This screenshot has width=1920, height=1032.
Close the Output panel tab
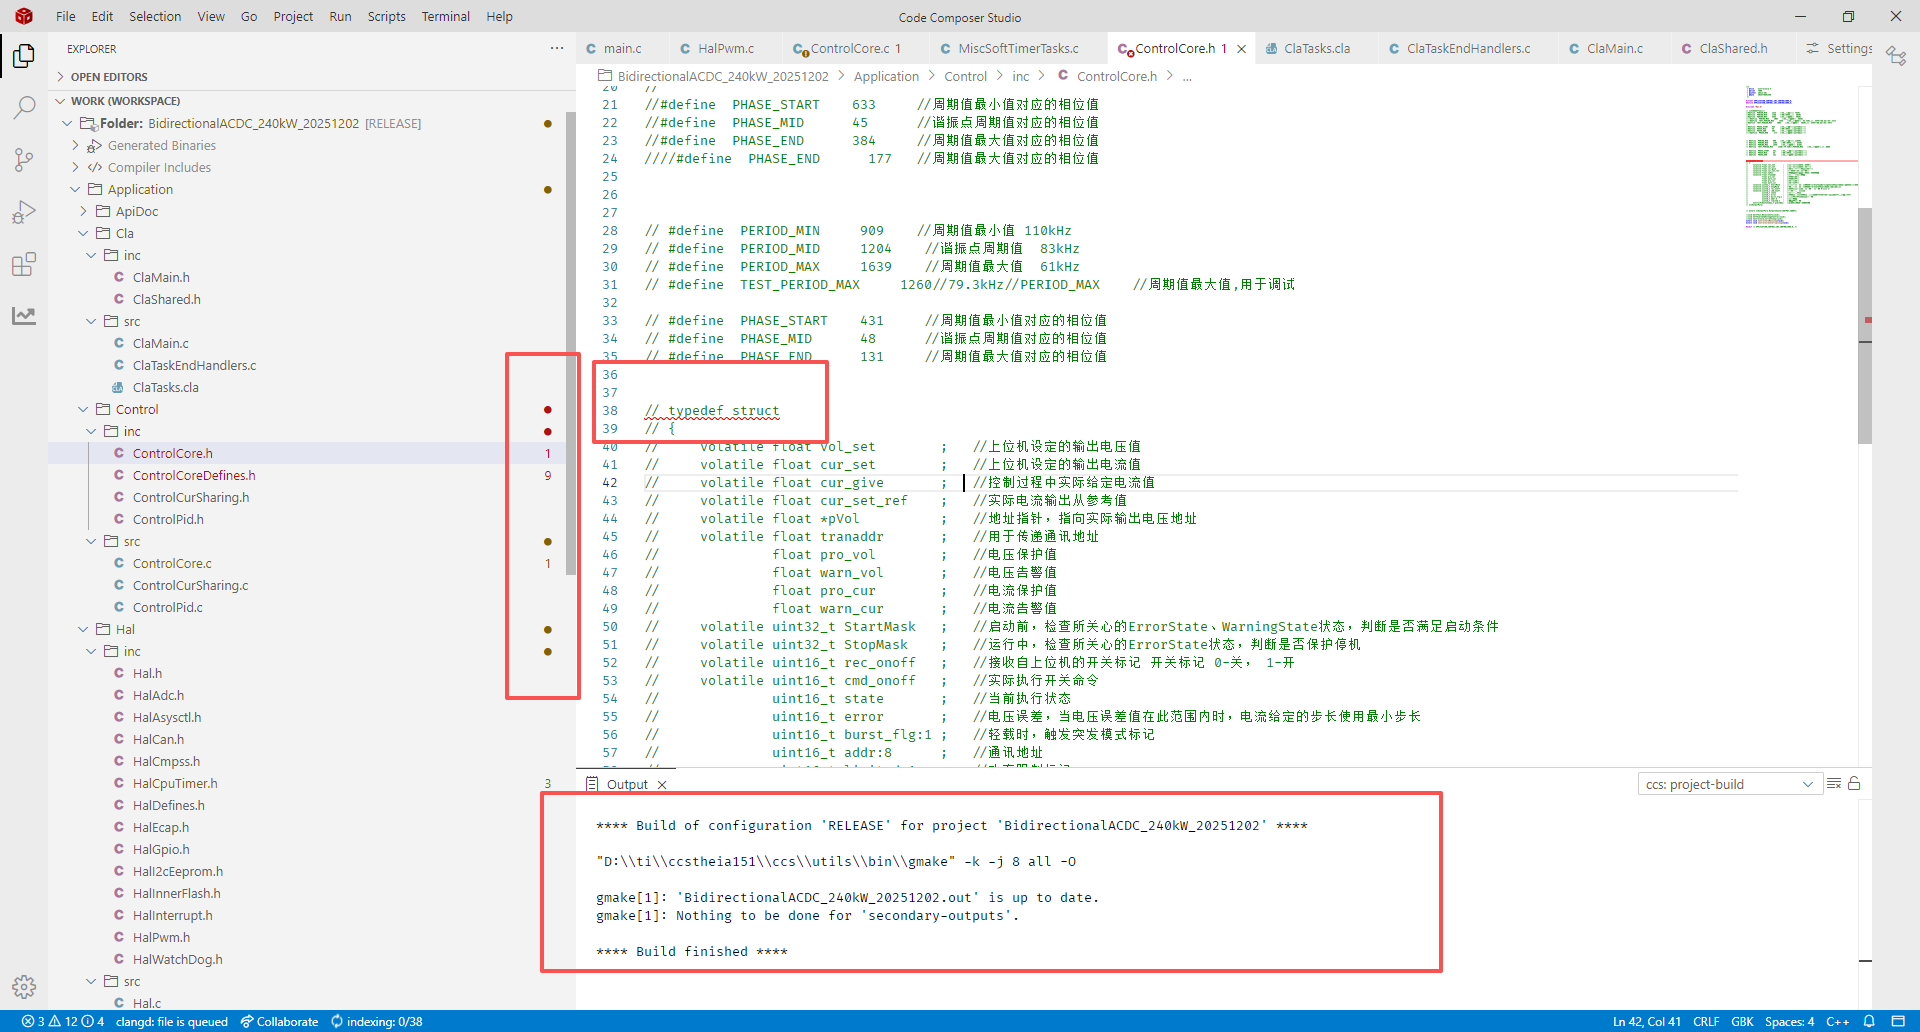[x=662, y=785]
